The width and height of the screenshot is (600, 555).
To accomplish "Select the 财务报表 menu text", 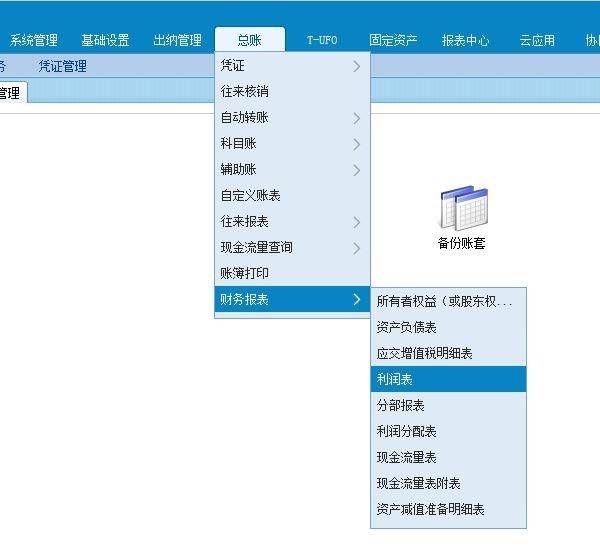I will click(245, 299).
